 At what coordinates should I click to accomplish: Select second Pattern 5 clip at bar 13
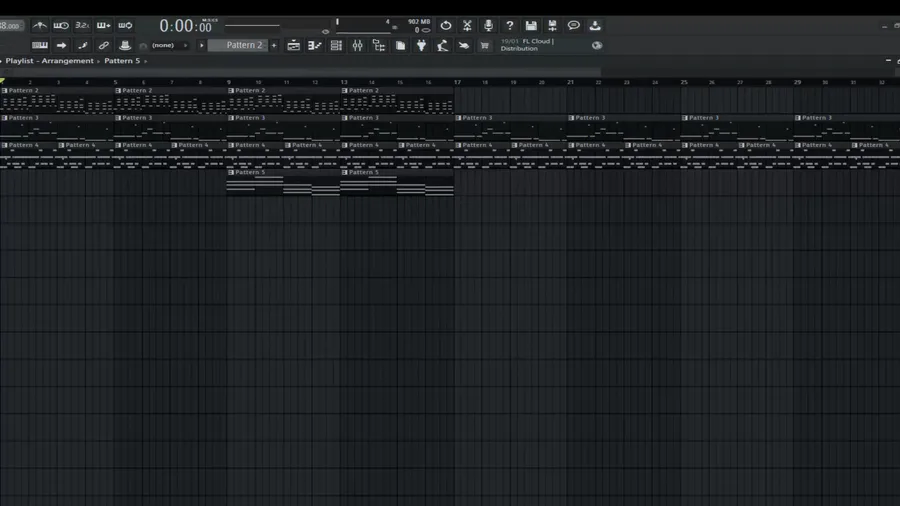point(397,182)
